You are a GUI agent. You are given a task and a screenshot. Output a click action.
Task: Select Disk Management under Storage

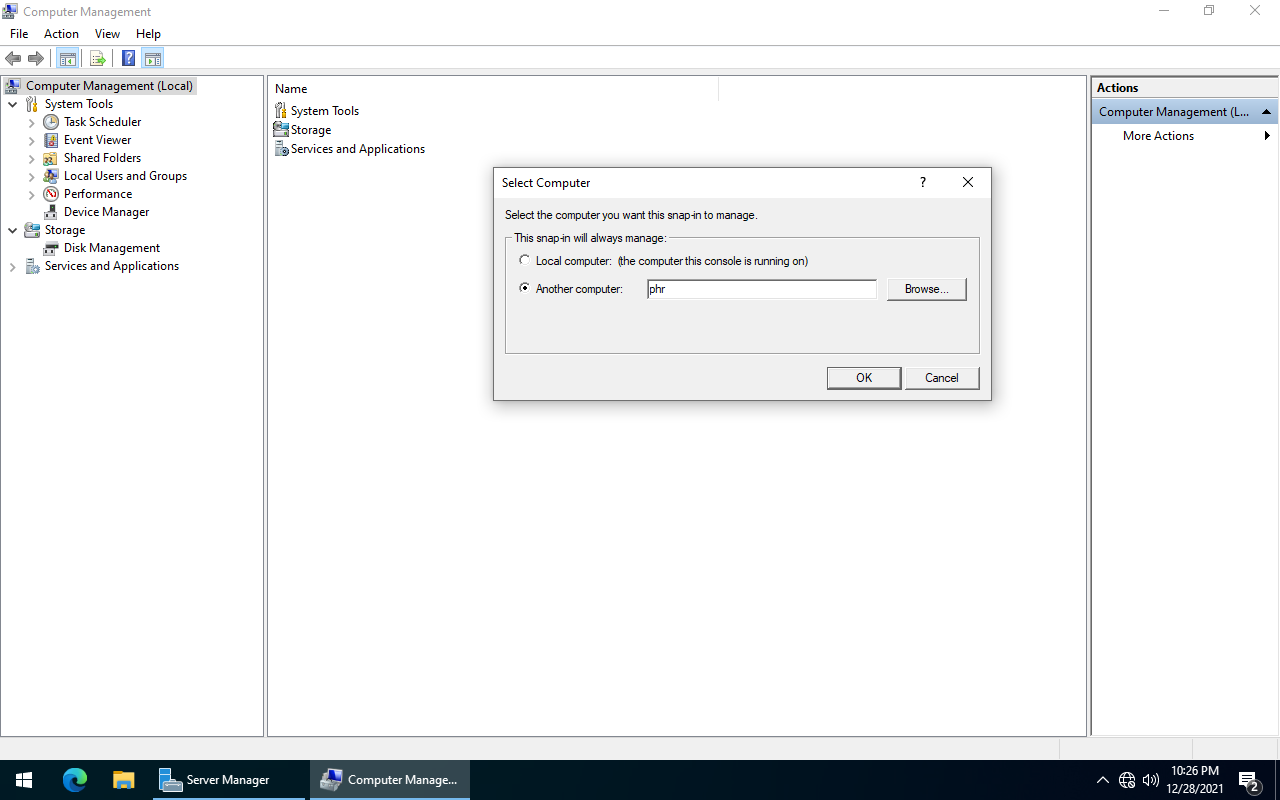[x=110, y=247]
